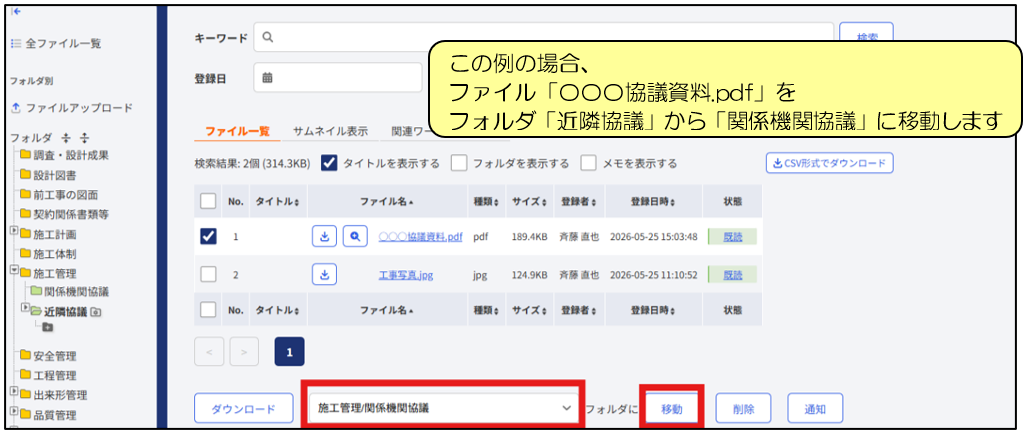This screenshot has height=432, width=1026.
Task: Click the 削除 button
Action: click(x=743, y=409)
